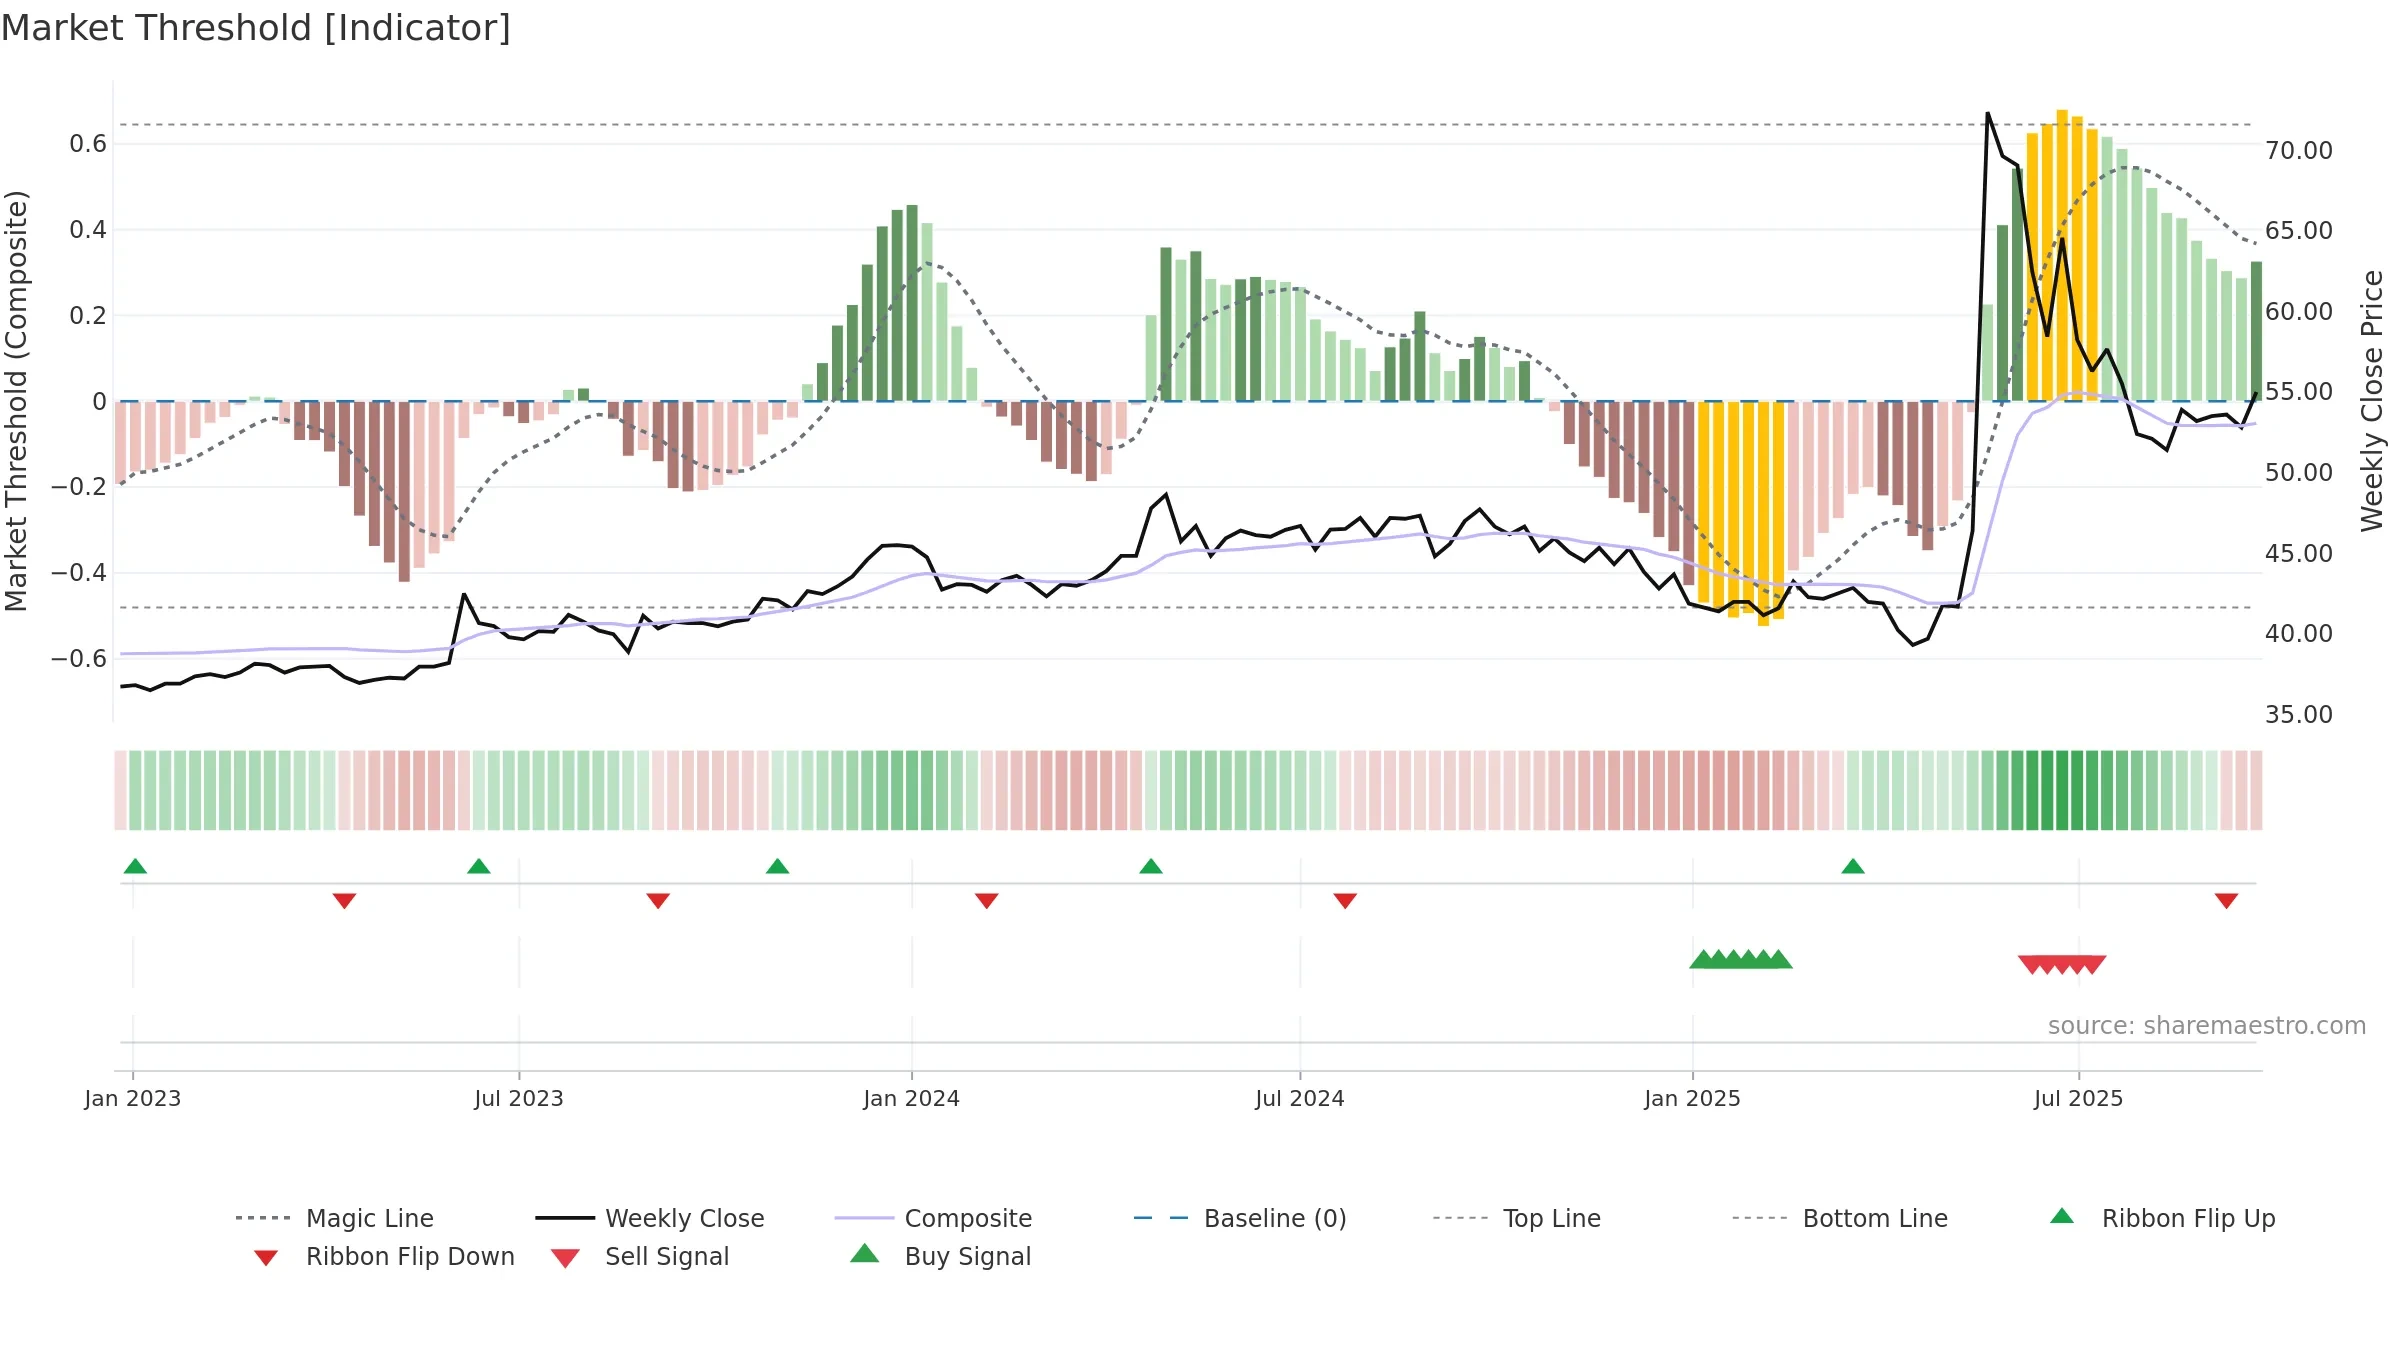Click the Ribbon Flip Up marker near Nov 2023

[777, 866]
